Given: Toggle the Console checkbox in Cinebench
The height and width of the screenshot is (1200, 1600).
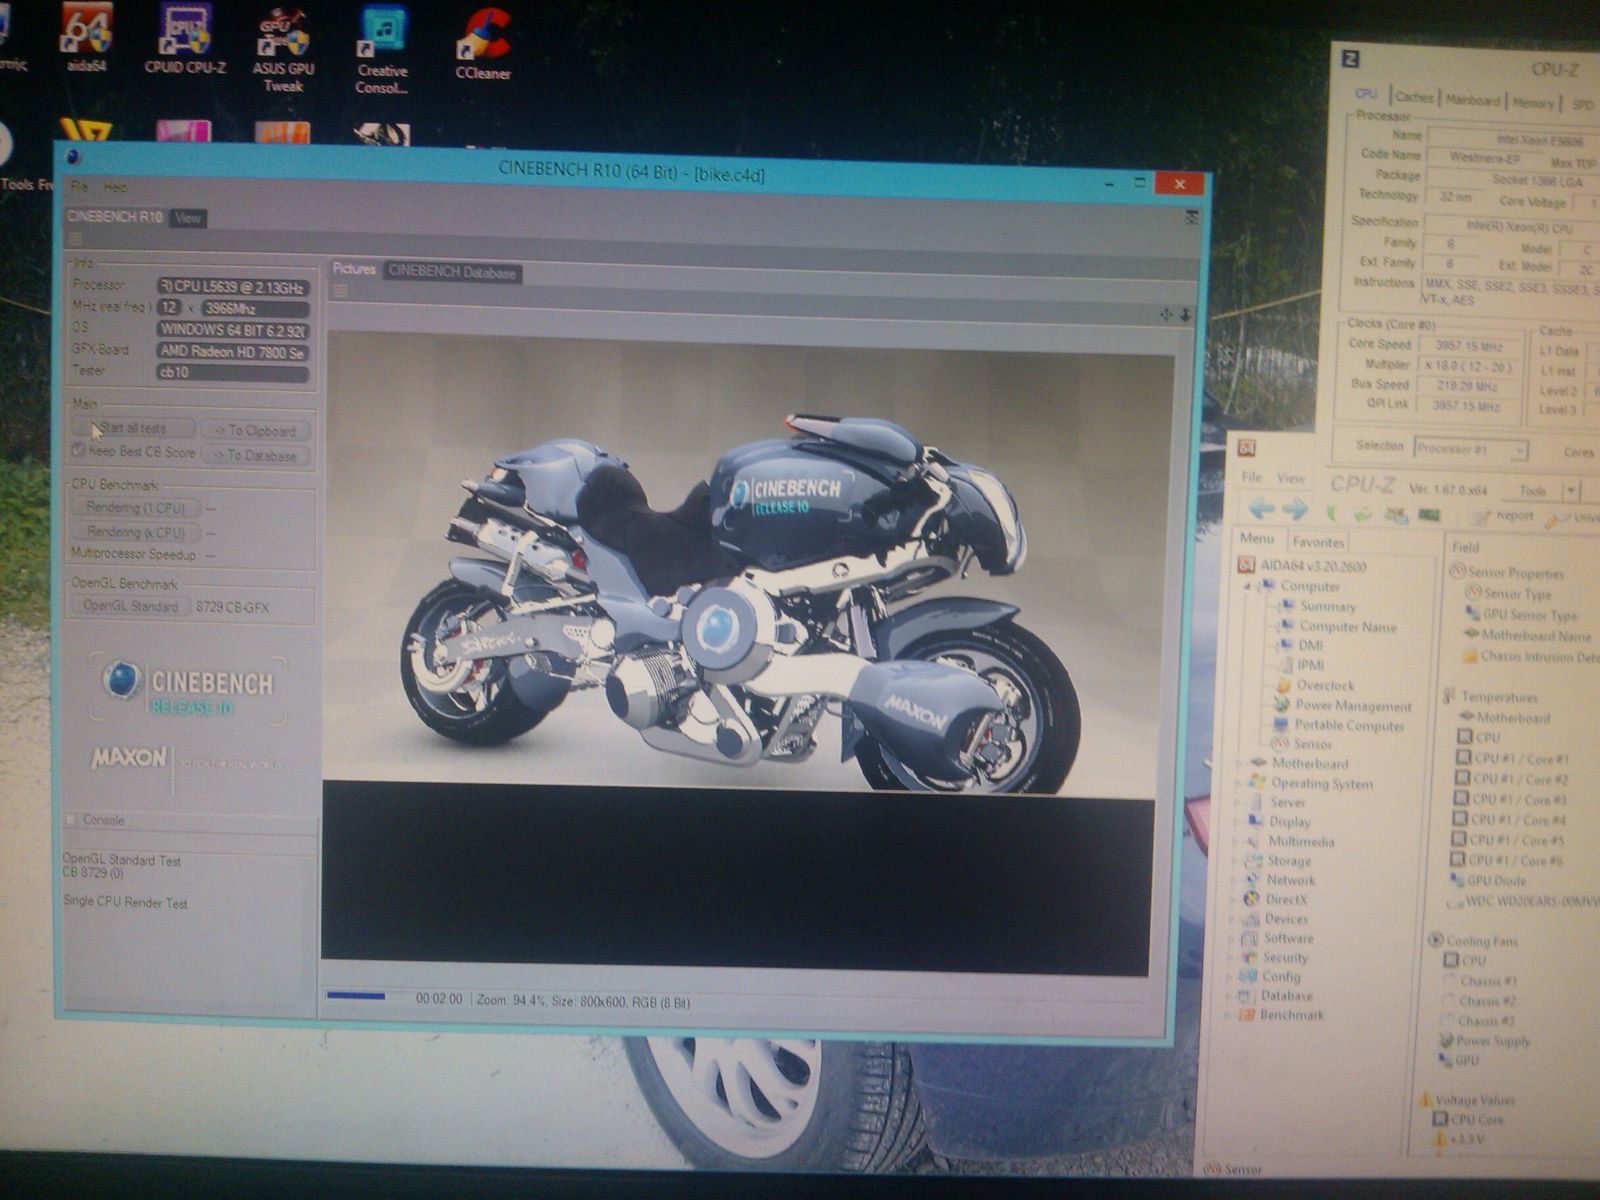Looking at the screenshot, I should click(71, 820).
